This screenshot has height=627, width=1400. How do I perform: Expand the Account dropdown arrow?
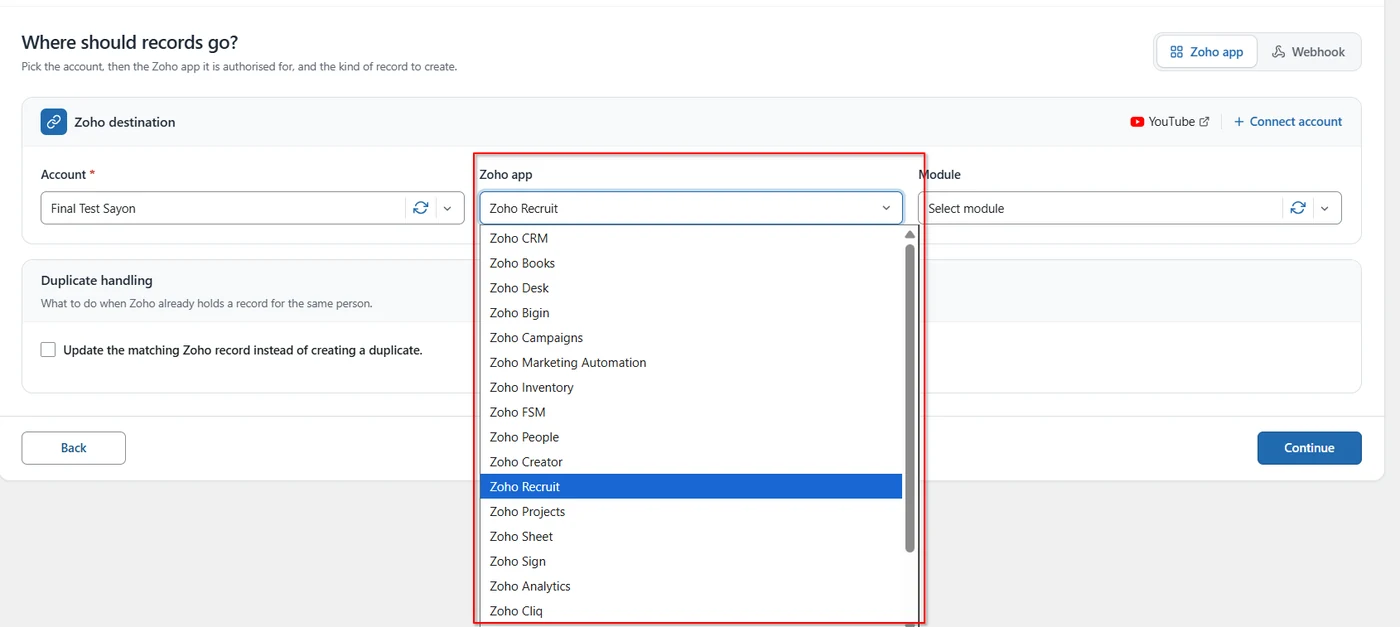point(448,208)
